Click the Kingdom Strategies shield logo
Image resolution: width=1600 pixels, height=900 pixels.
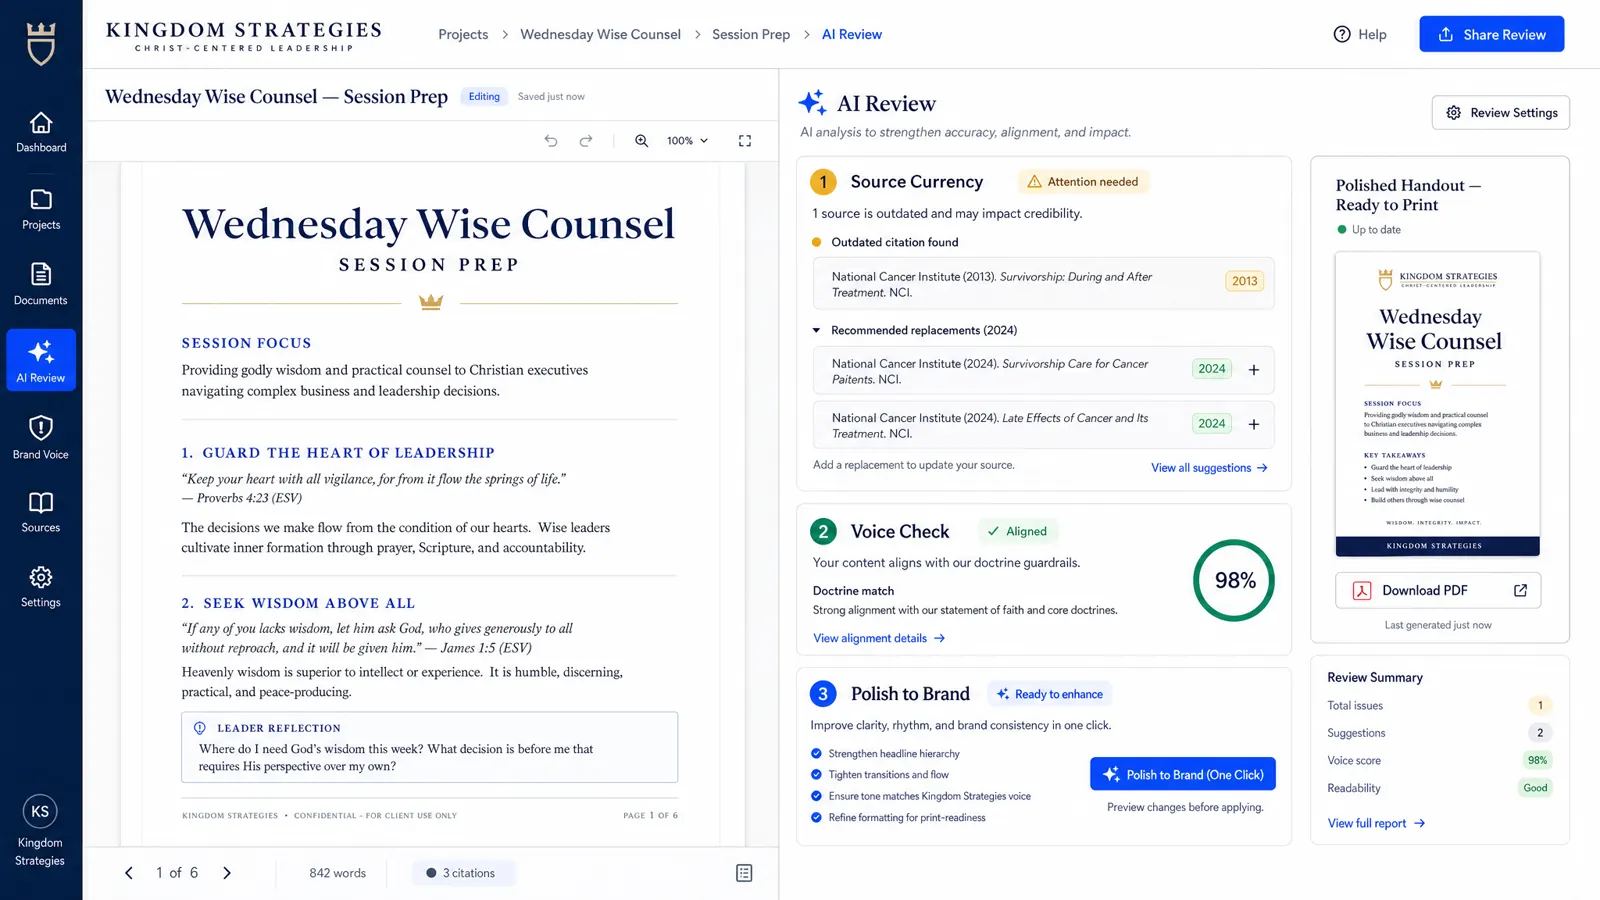point(41,43)
